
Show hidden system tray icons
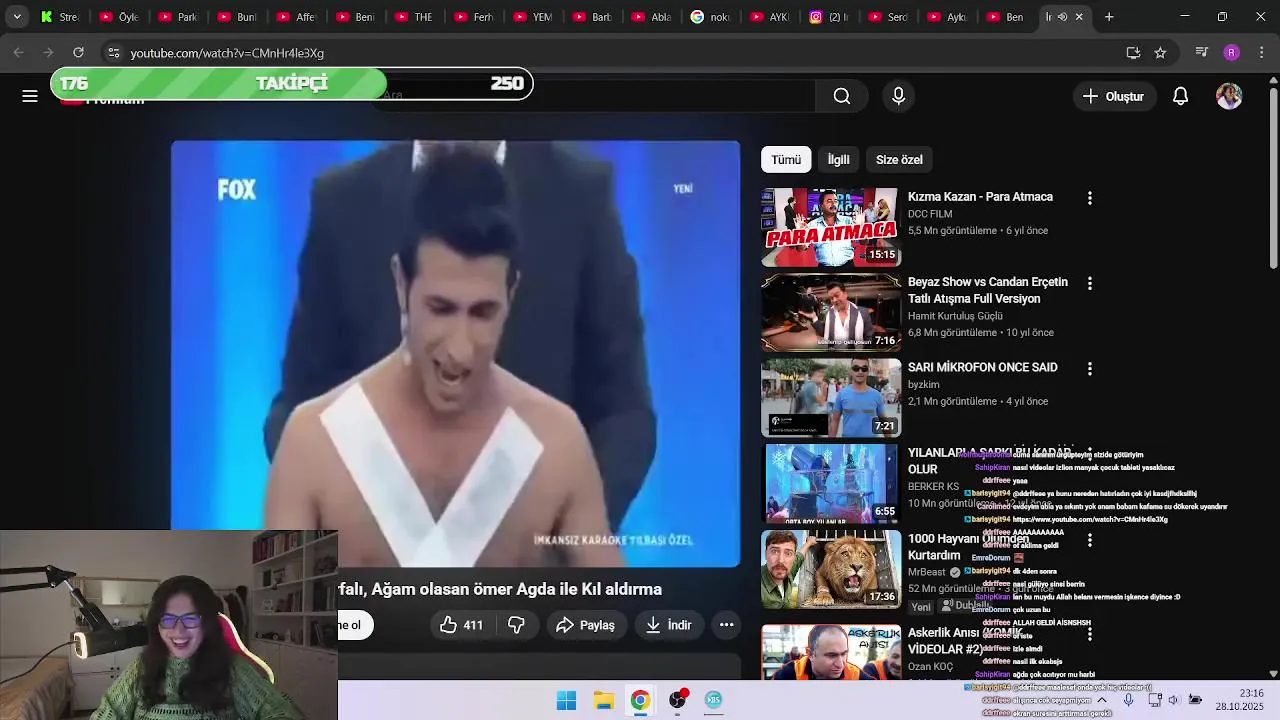click(1102, 700)
